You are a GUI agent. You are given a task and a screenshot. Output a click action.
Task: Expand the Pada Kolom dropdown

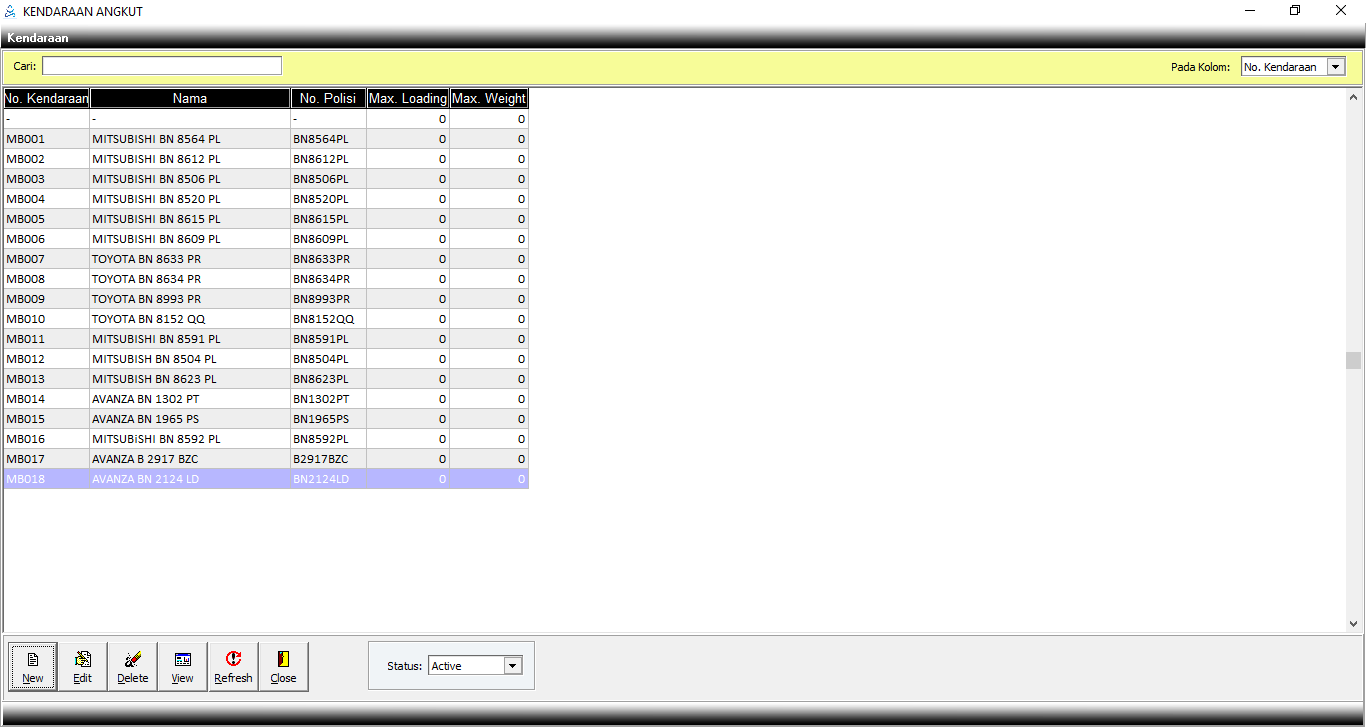coord(1335,67)
